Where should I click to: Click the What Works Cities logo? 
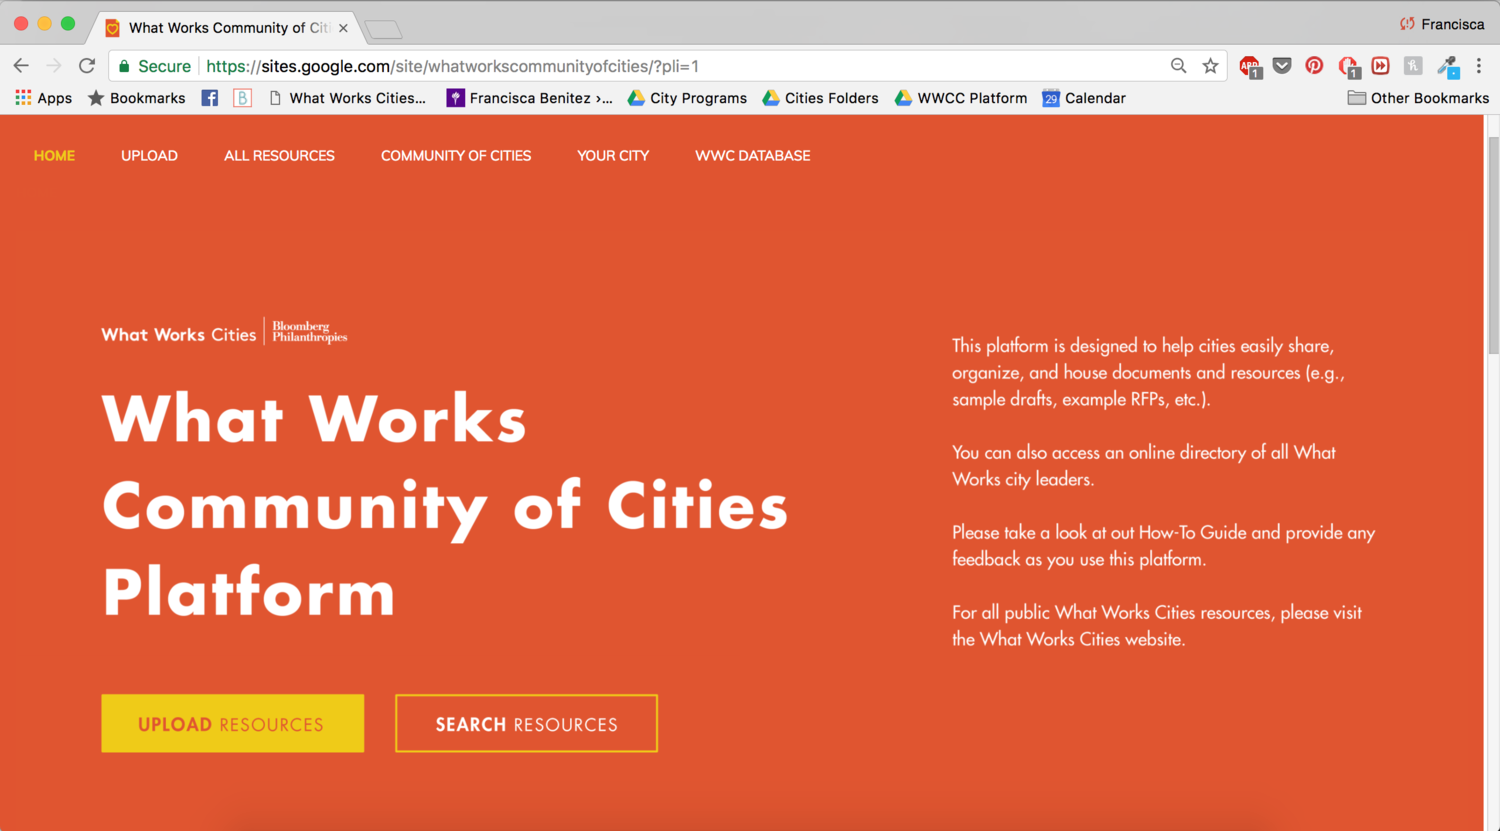coord(179,334)
